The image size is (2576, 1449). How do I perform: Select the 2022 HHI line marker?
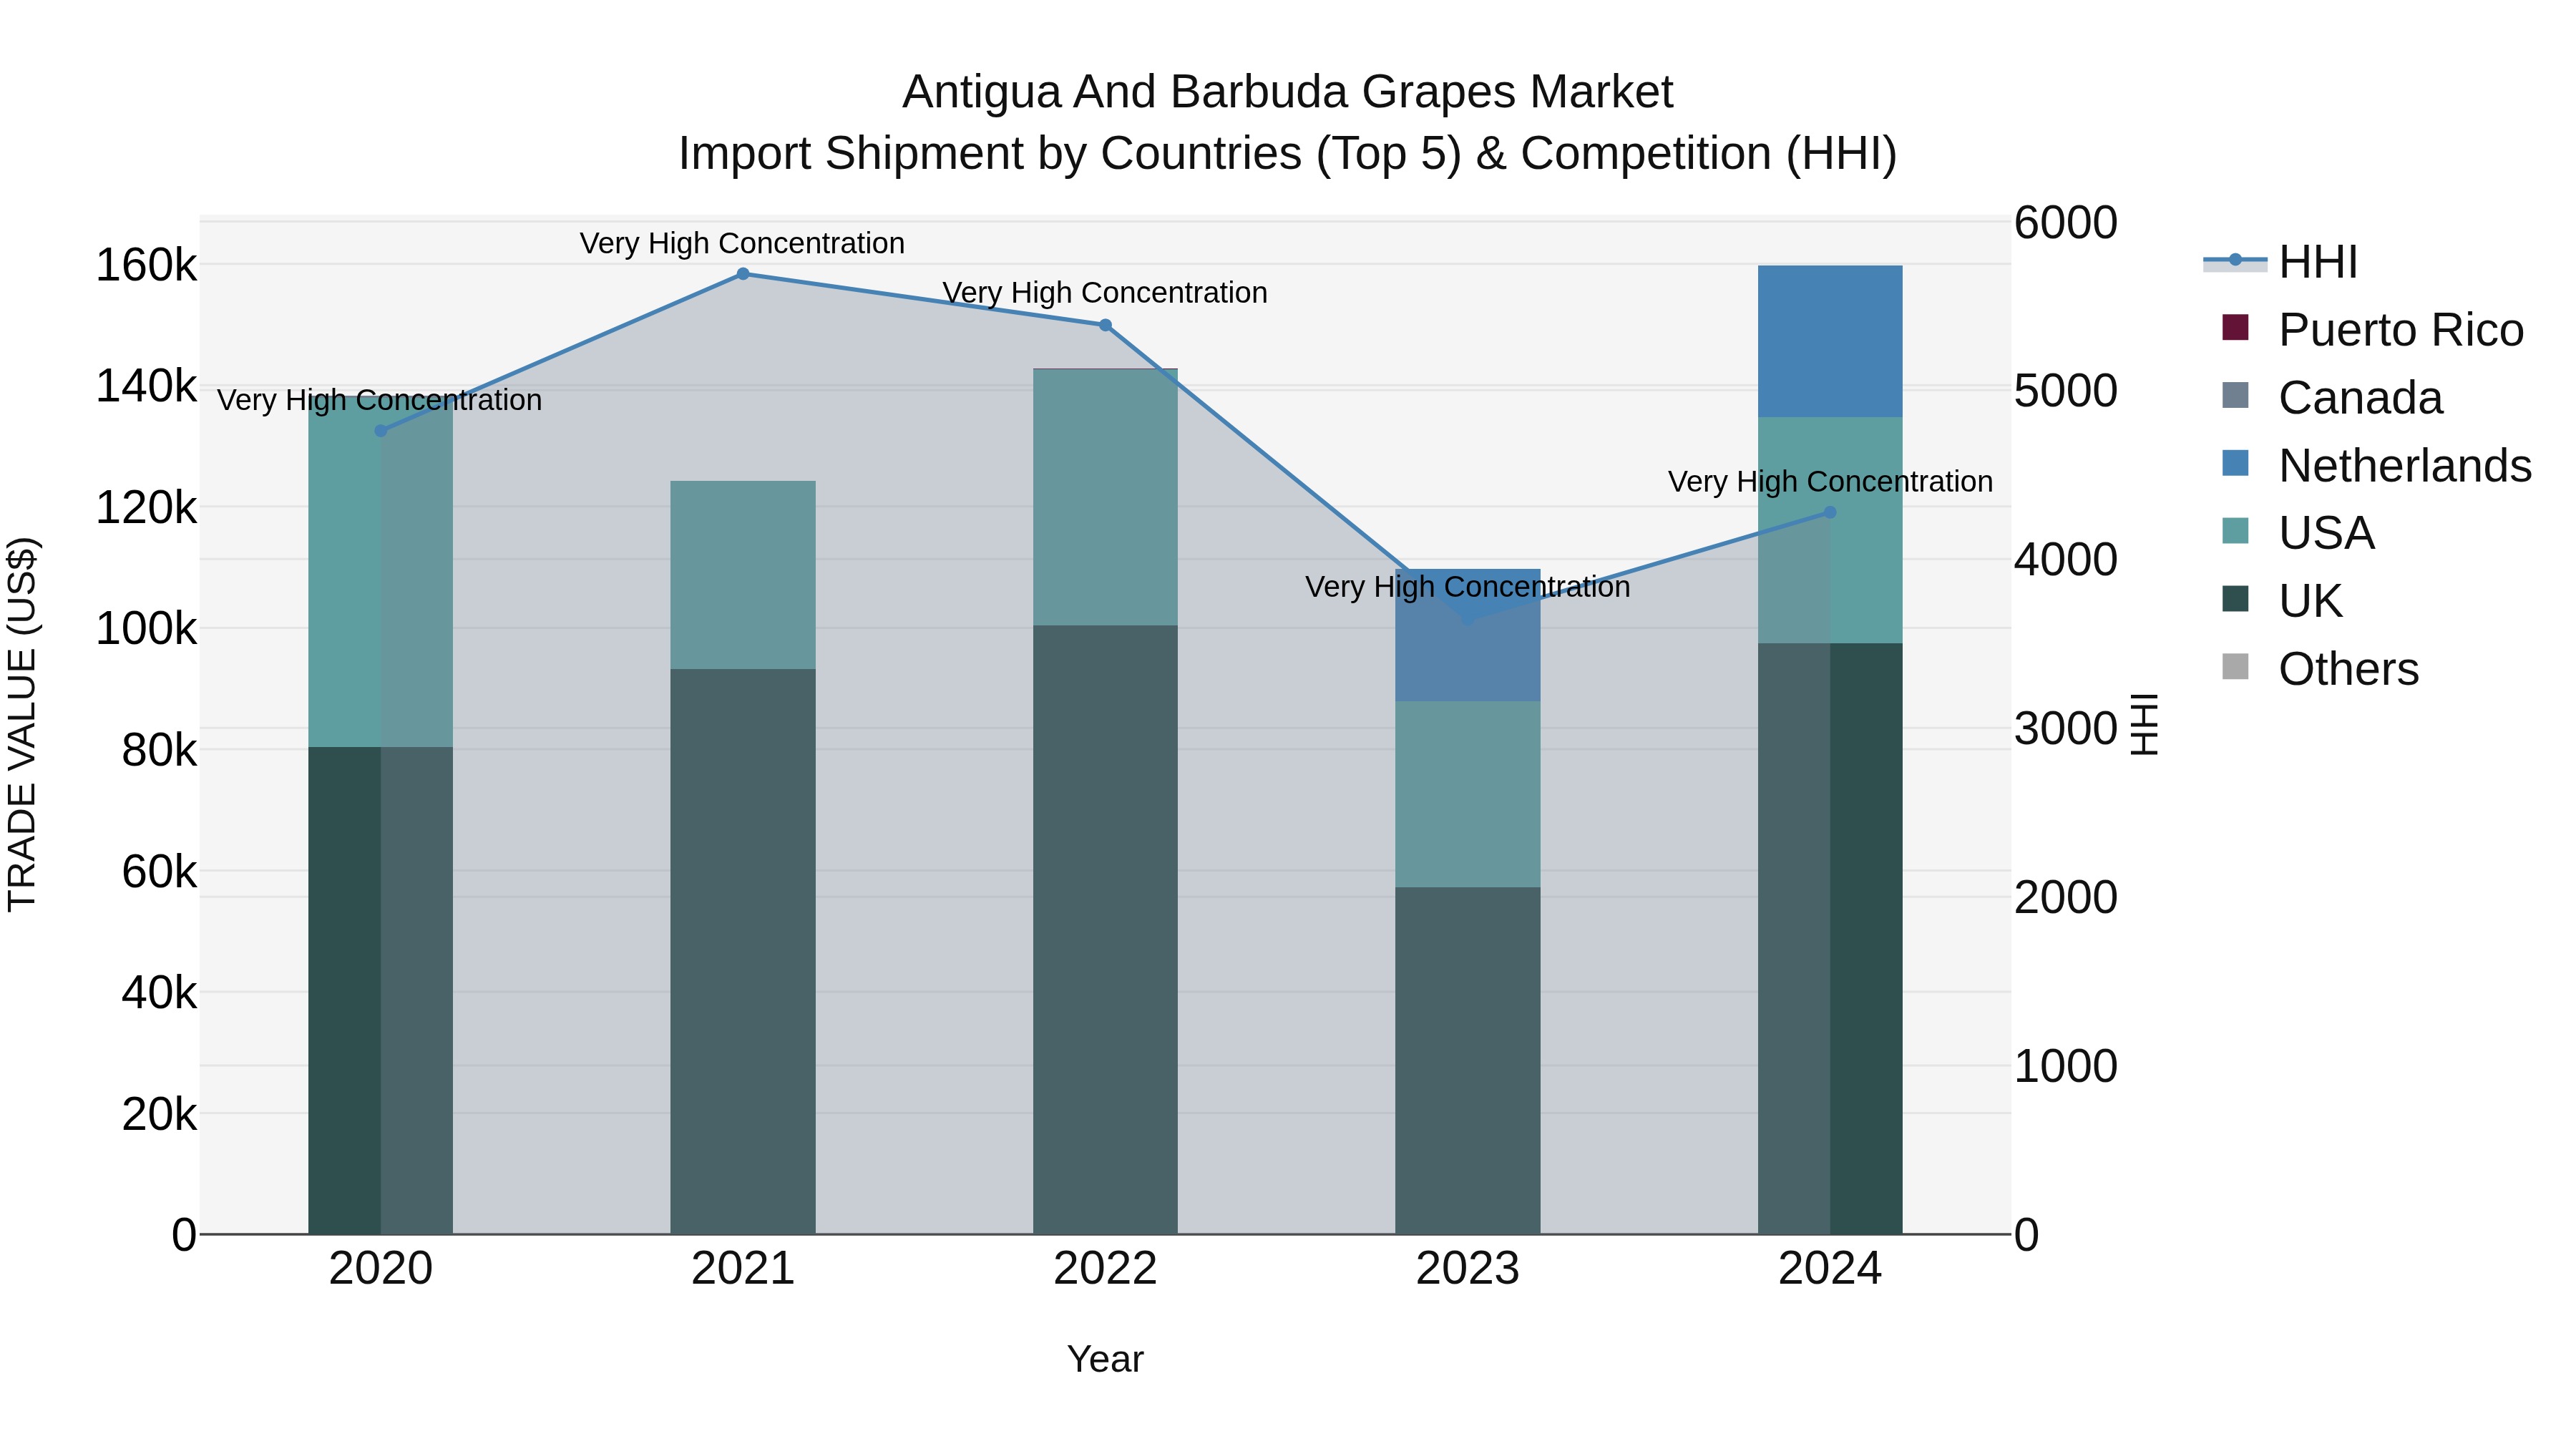coord(1105,325)
